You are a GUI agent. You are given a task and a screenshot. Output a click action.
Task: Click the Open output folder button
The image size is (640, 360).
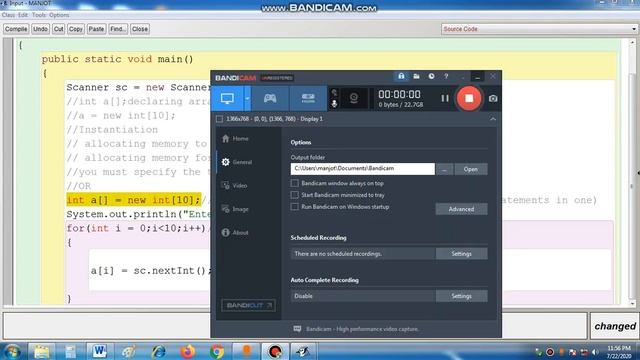471,169
